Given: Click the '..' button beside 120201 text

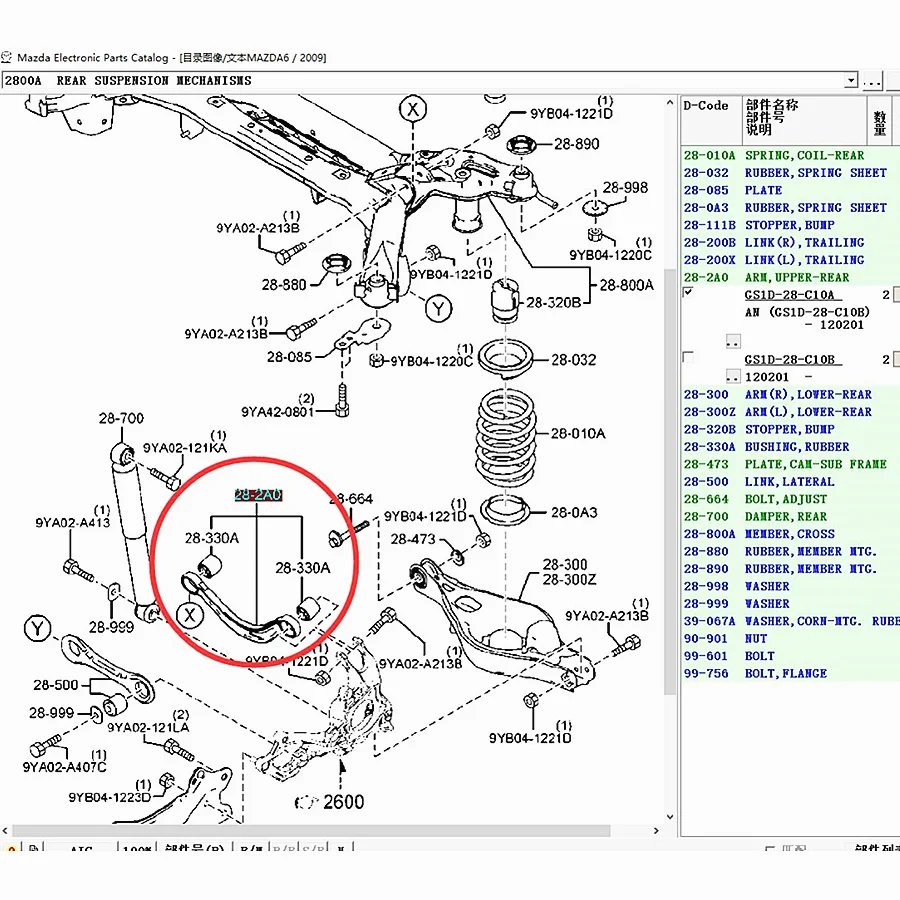Looking at the screenshot, I should click(733, 377).
